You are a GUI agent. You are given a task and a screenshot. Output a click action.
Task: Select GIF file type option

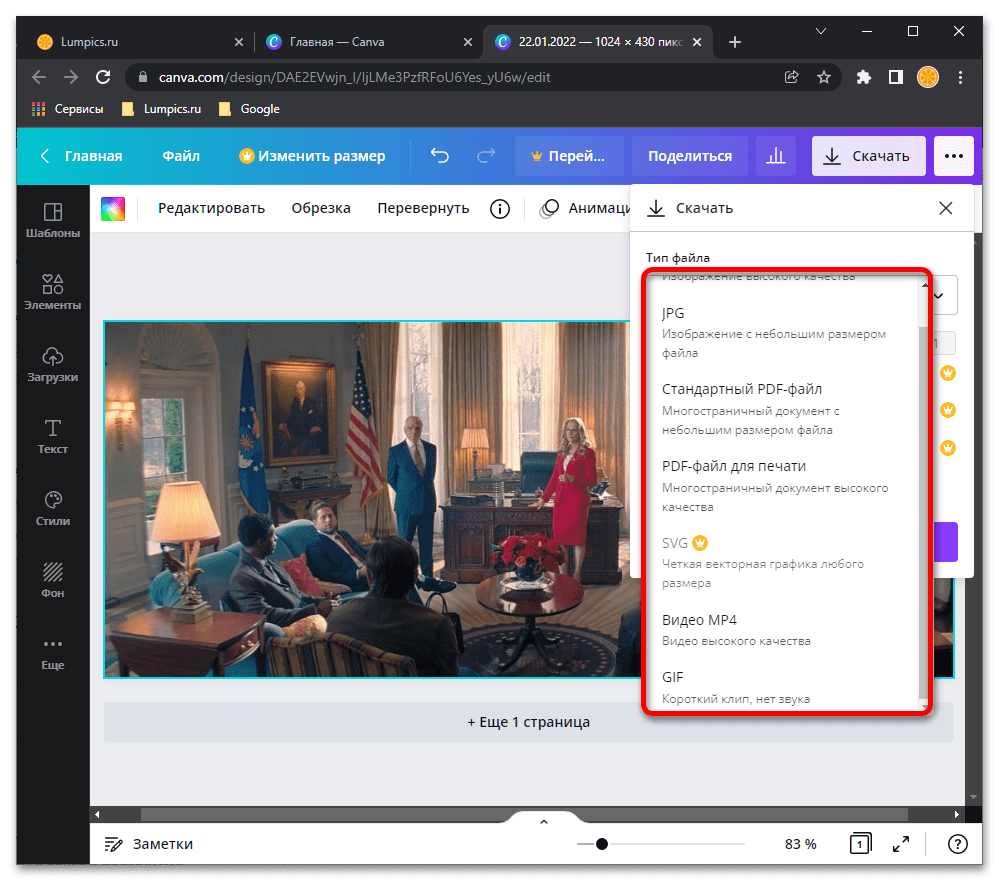pyautogui.click(x=784, y=687)
